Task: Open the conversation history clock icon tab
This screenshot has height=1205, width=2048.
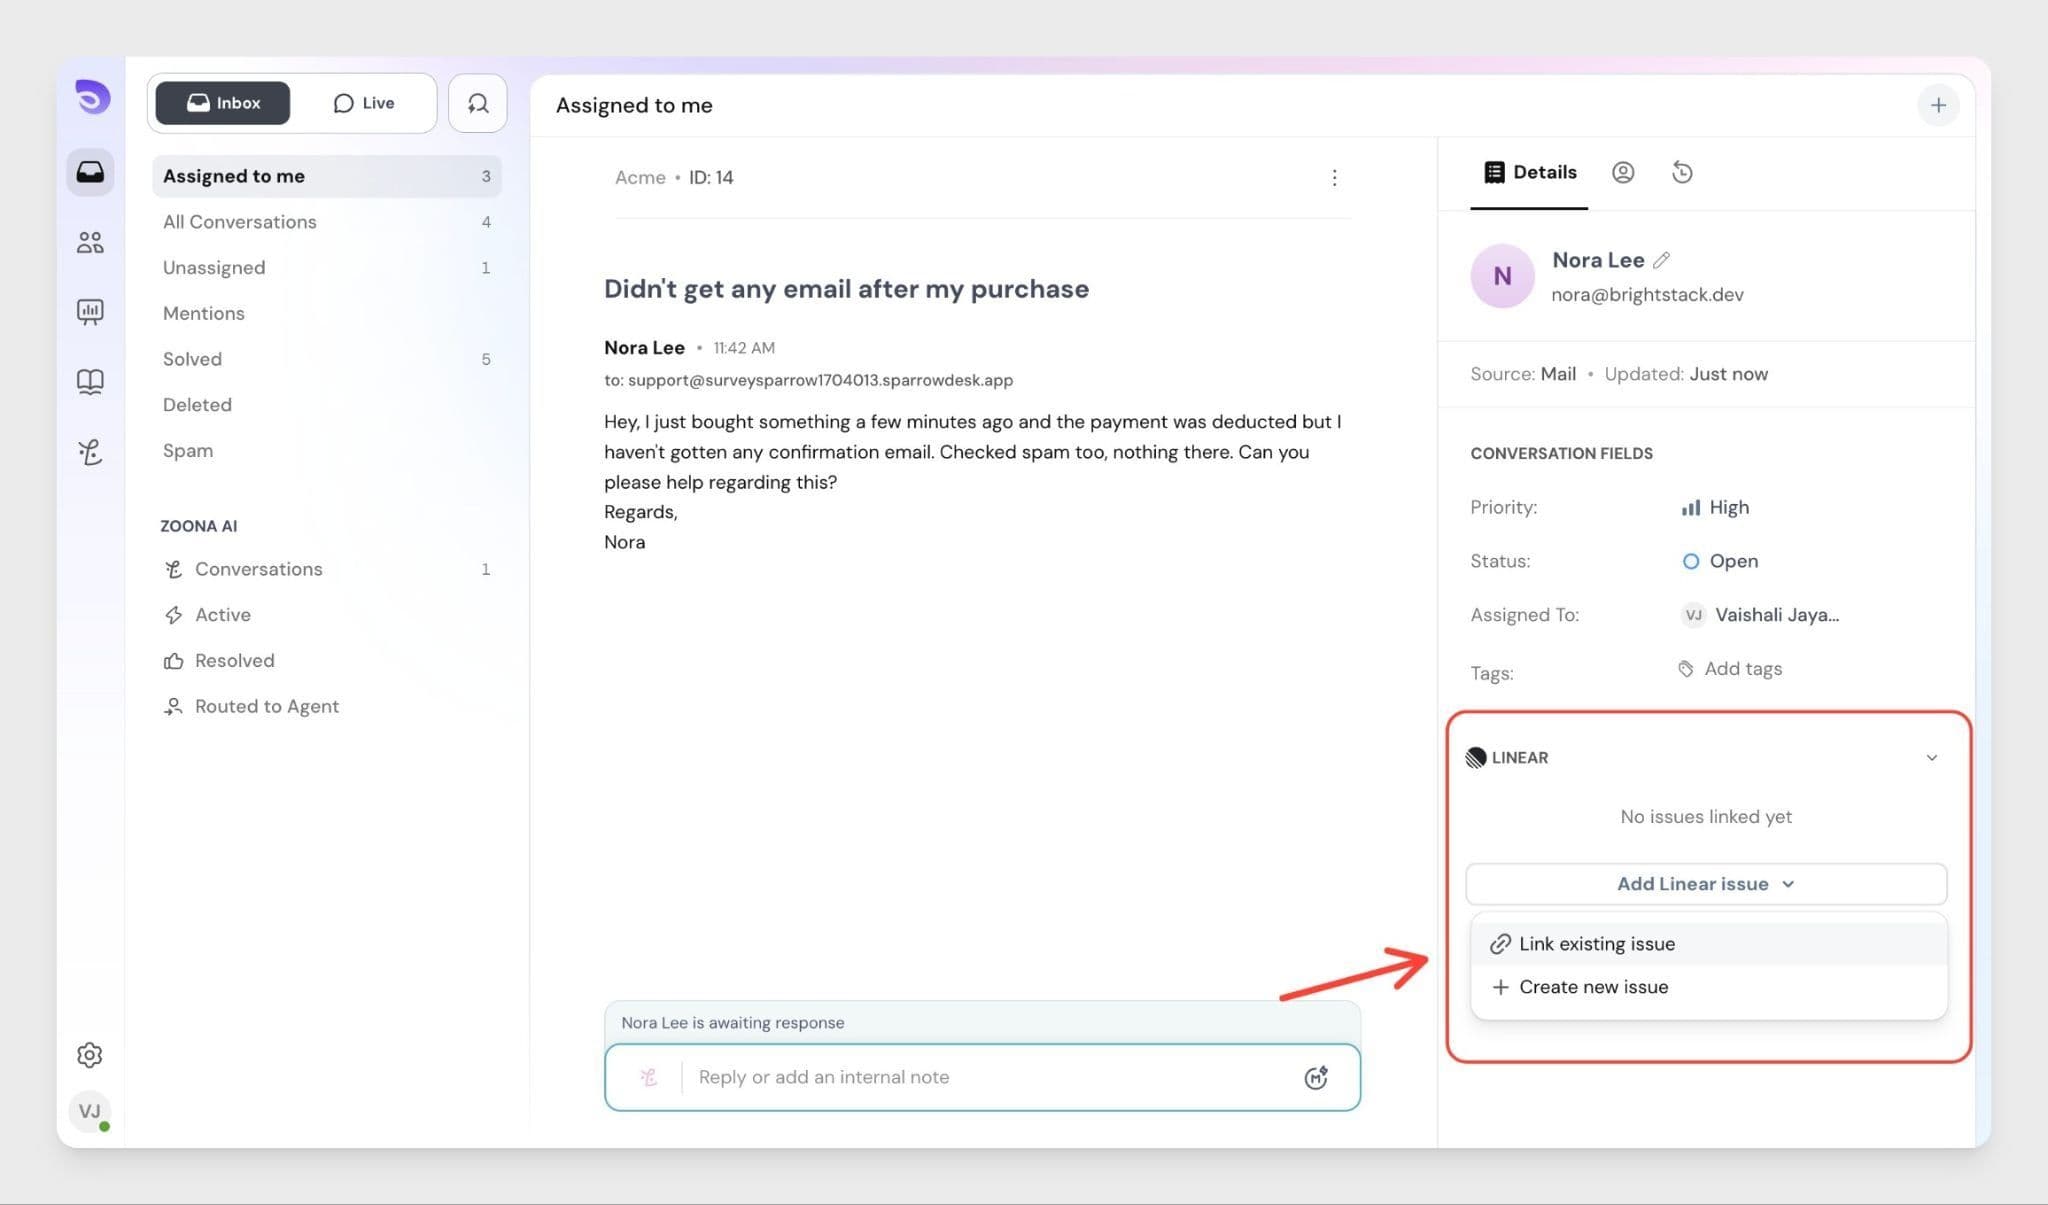Action: pyautogui.click(x=1682, y=172)
